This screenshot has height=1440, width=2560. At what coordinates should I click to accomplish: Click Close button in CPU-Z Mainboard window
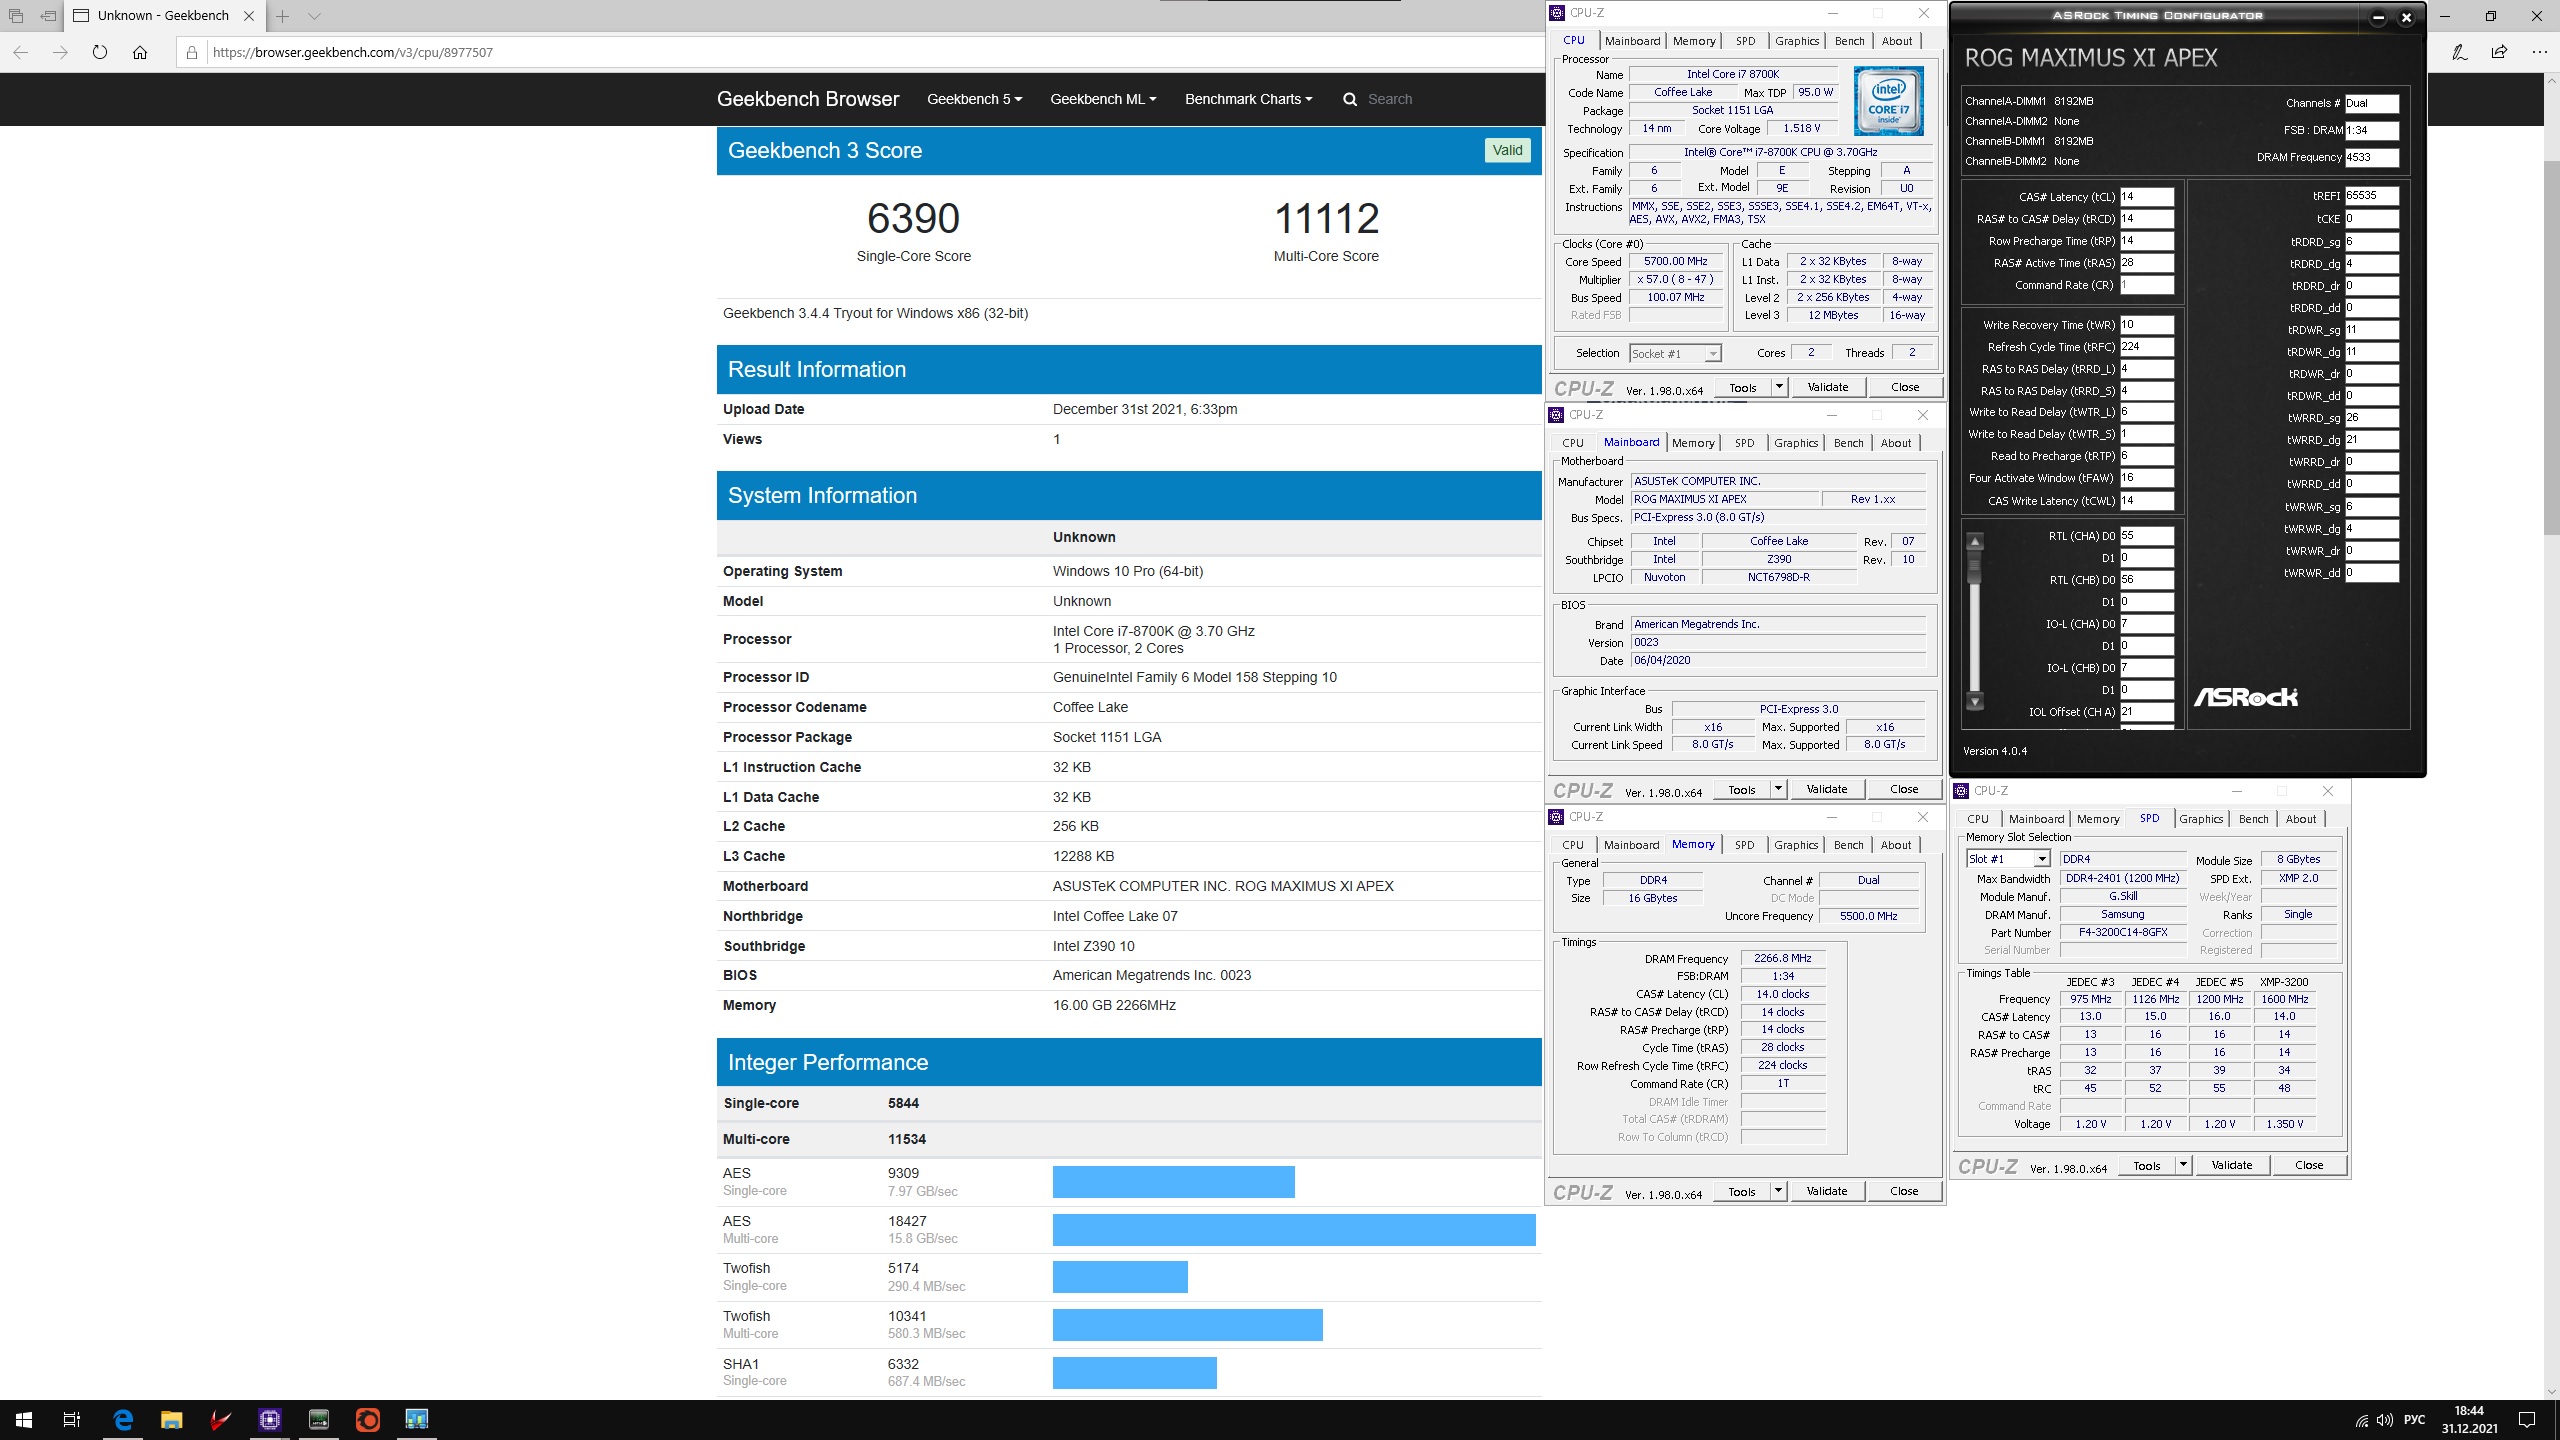[x=1903, y=789]
